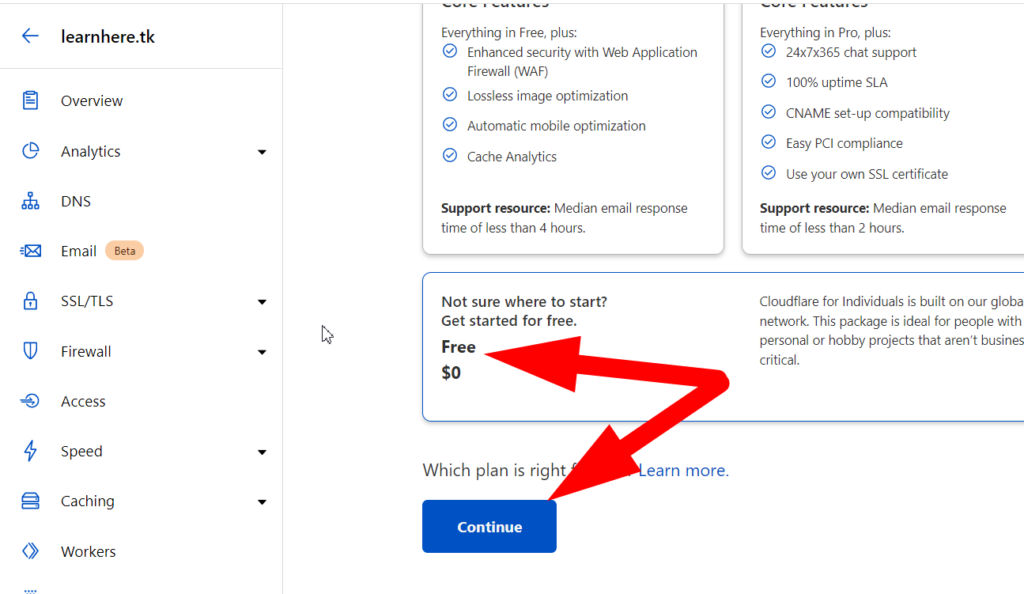The height and width of the screenshot is (594, 1024).
Task: Click the checkmark beside Automatic mobile optimization
Action: click(450, 125)
